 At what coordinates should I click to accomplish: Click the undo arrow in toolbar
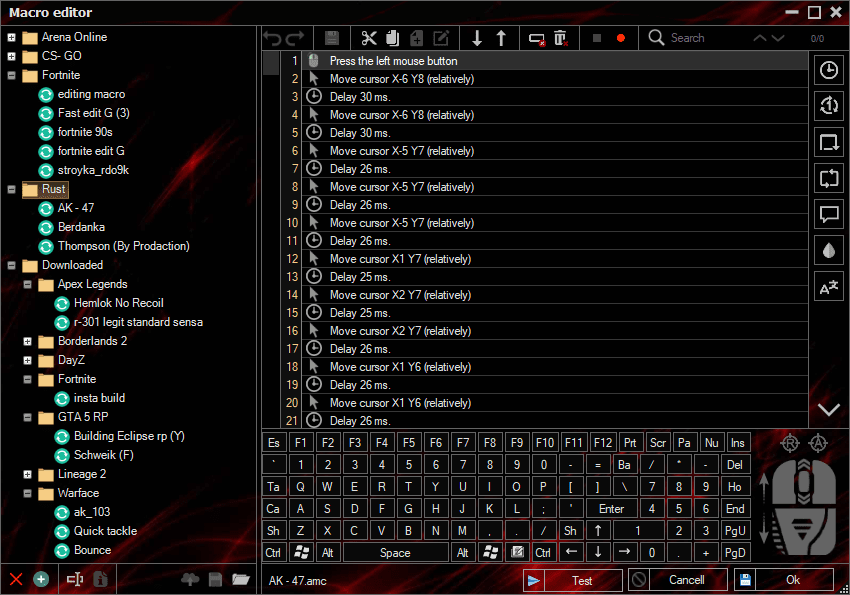point(272,38)
